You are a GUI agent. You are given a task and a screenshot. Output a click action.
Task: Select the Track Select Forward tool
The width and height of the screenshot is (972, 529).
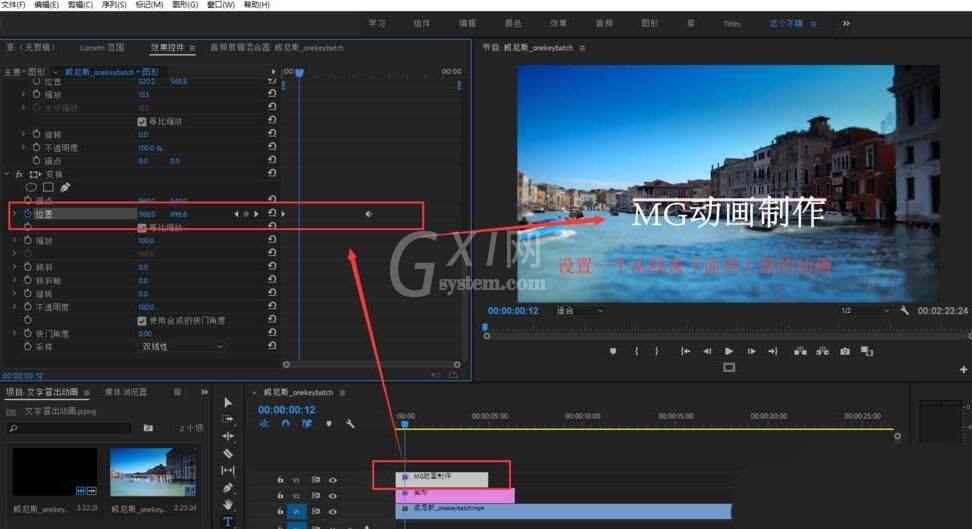(x=228, y=419)
